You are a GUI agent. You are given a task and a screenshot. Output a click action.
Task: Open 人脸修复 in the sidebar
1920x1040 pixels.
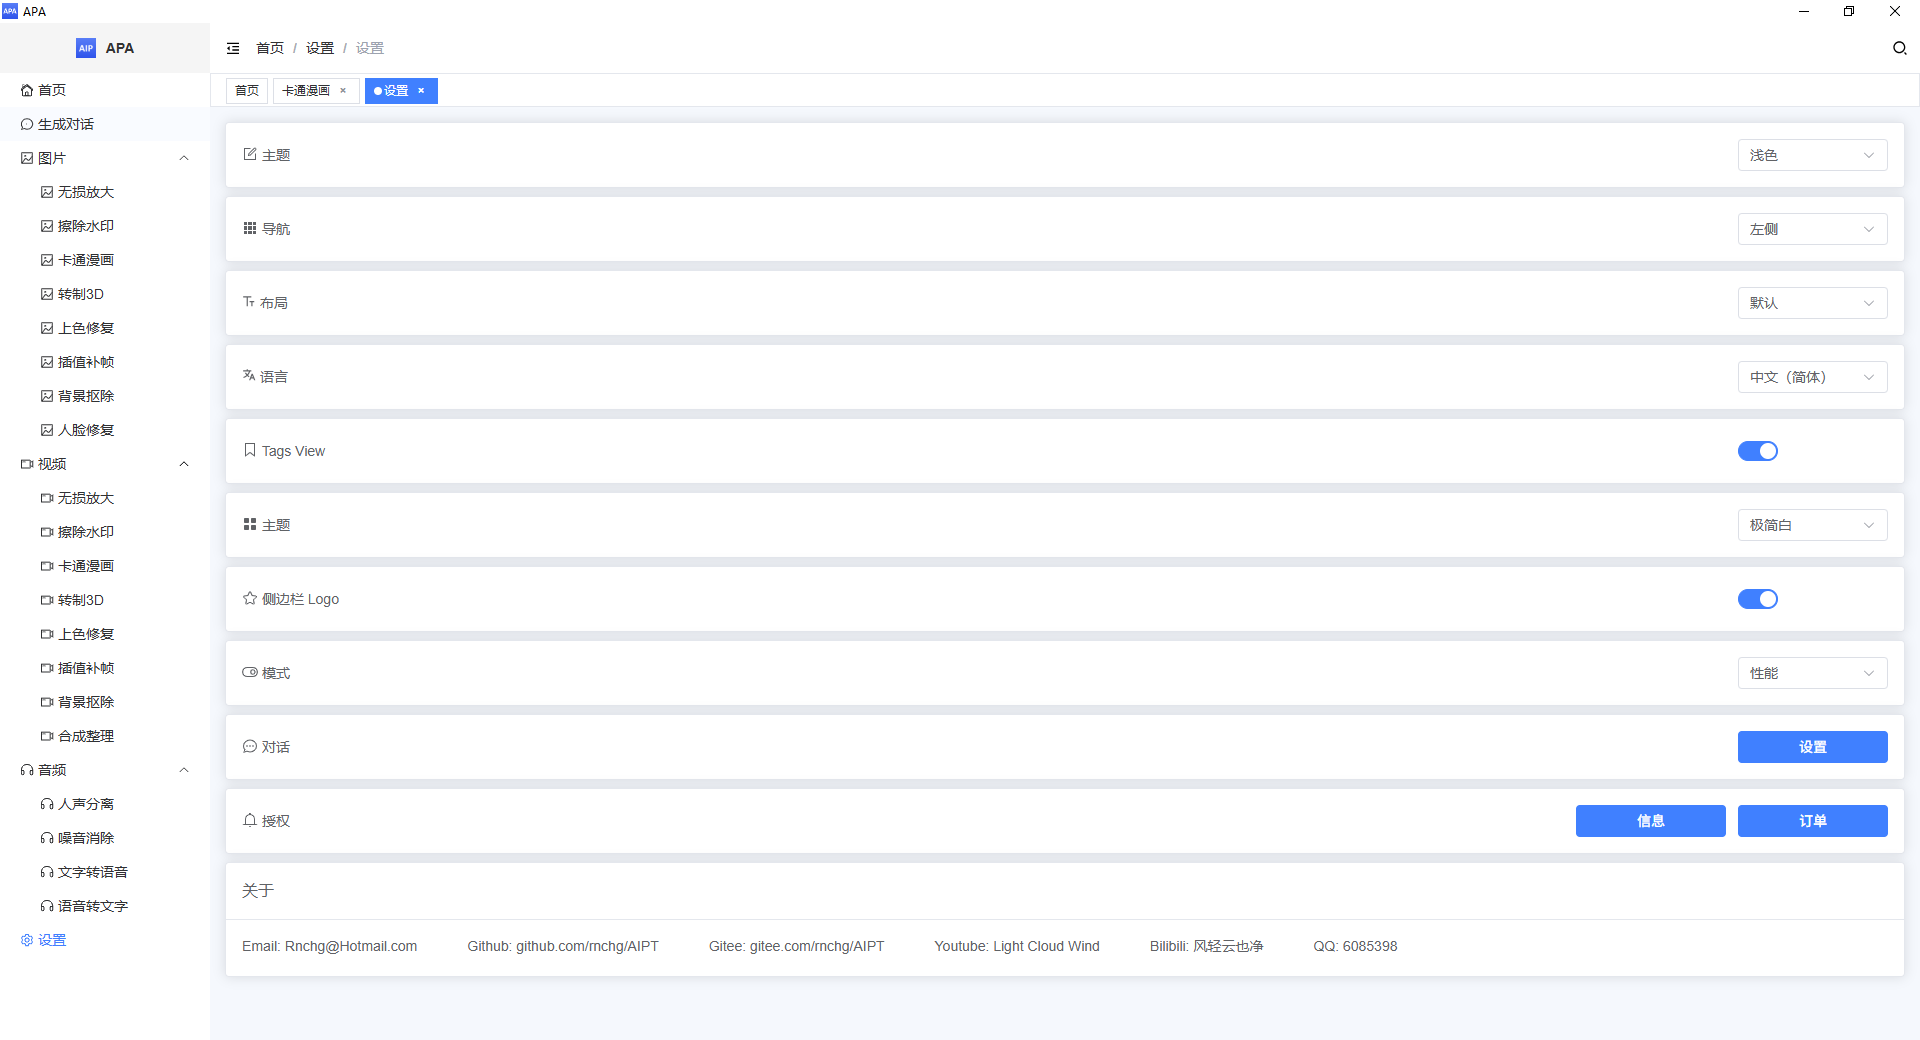pyautogui.click(x=105, y=430)
